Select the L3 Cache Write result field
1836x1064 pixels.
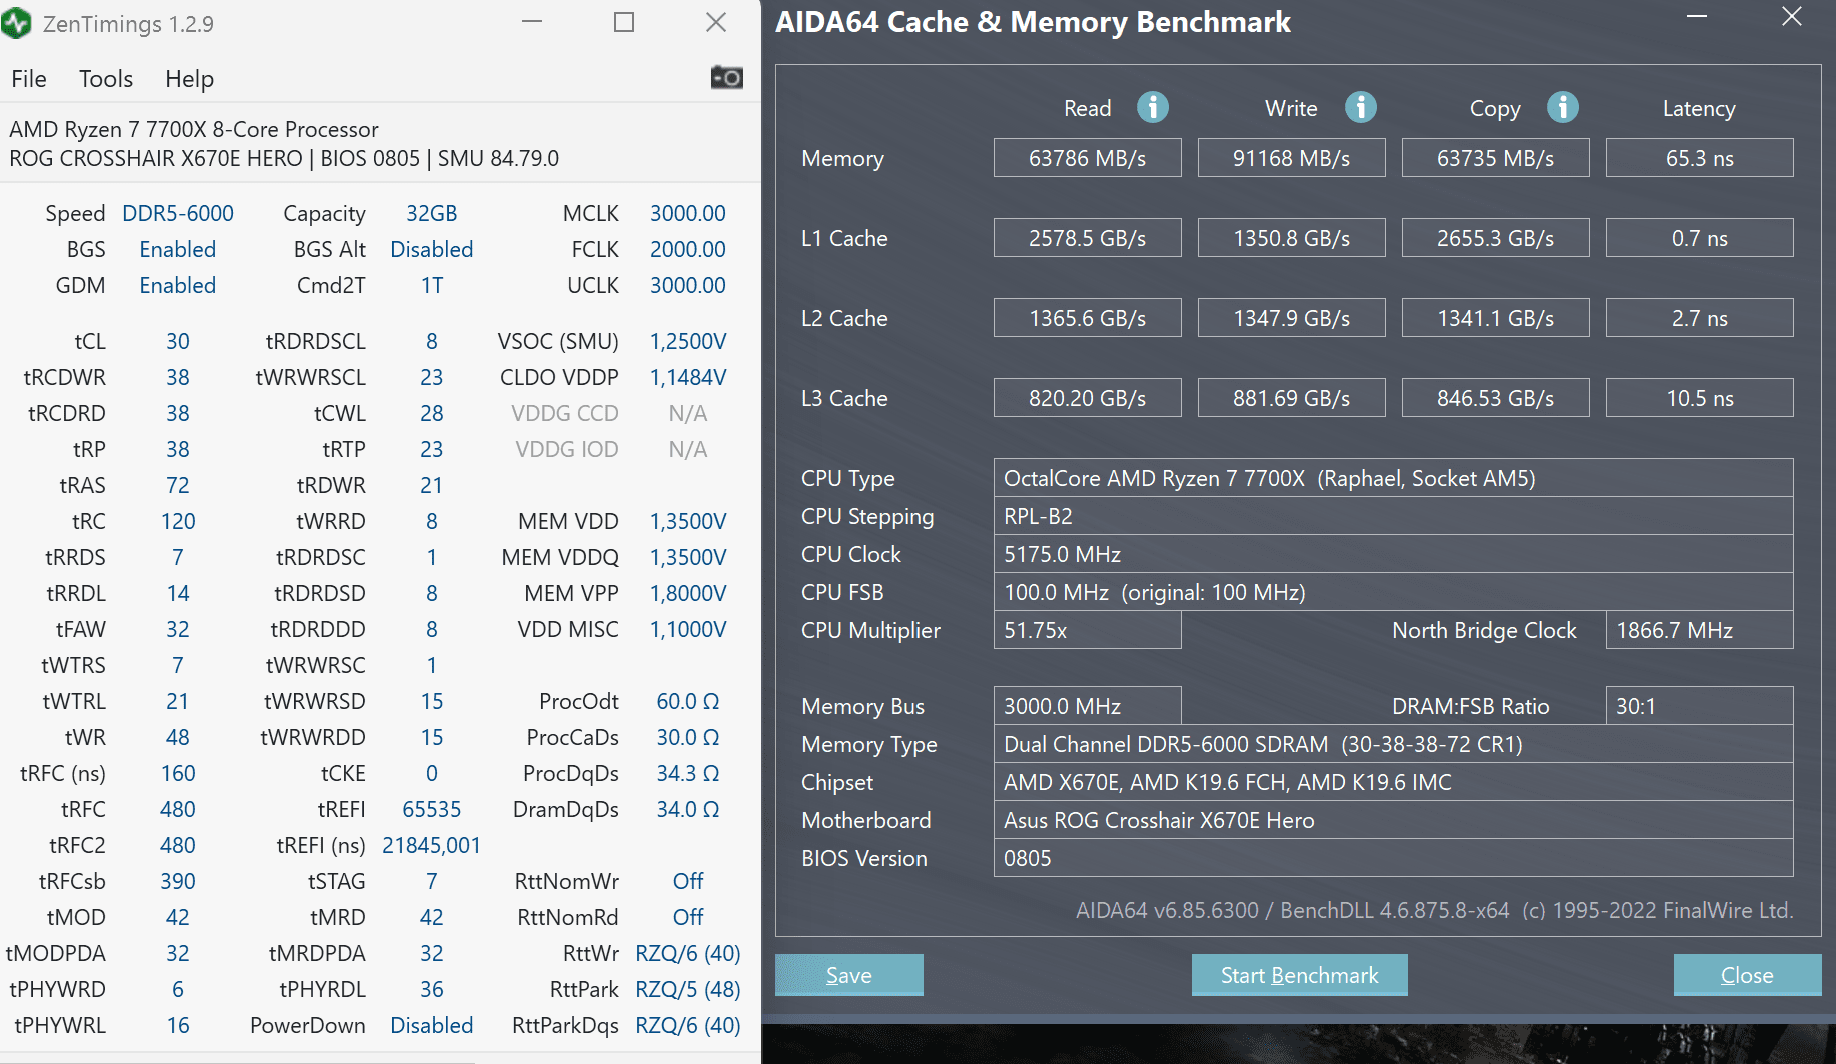[1291, 398]
